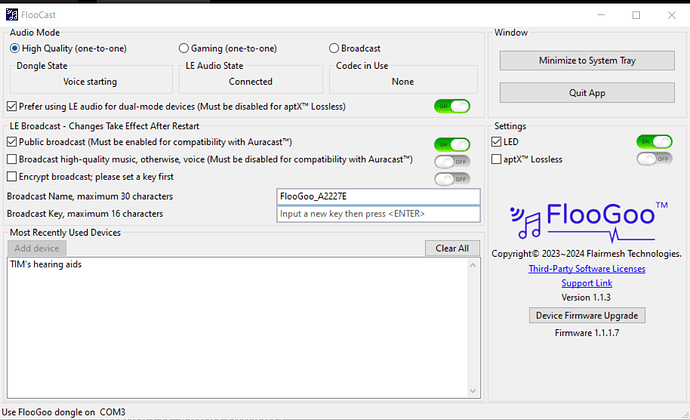Turn on the Encrypt broadcast switch

[x=452, y=179]
